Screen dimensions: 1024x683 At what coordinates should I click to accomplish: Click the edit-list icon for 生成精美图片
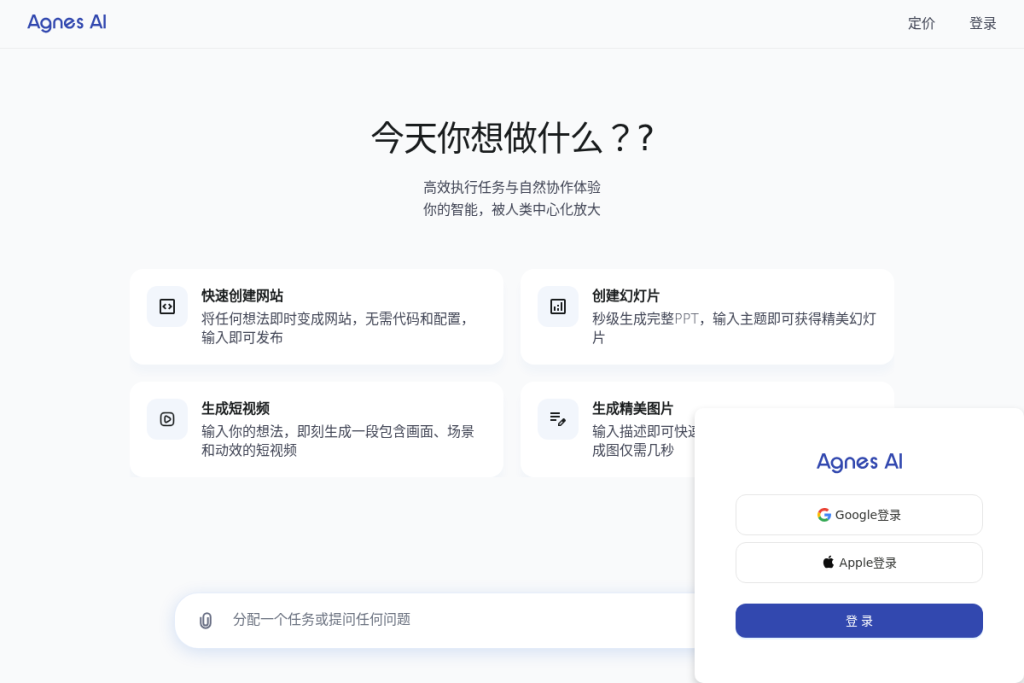[x=558, y=419]
